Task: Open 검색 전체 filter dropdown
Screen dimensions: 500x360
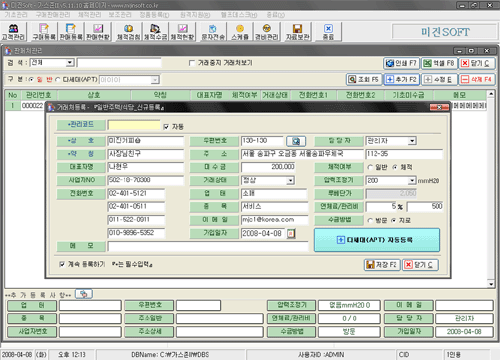Action: coord(70,63)
